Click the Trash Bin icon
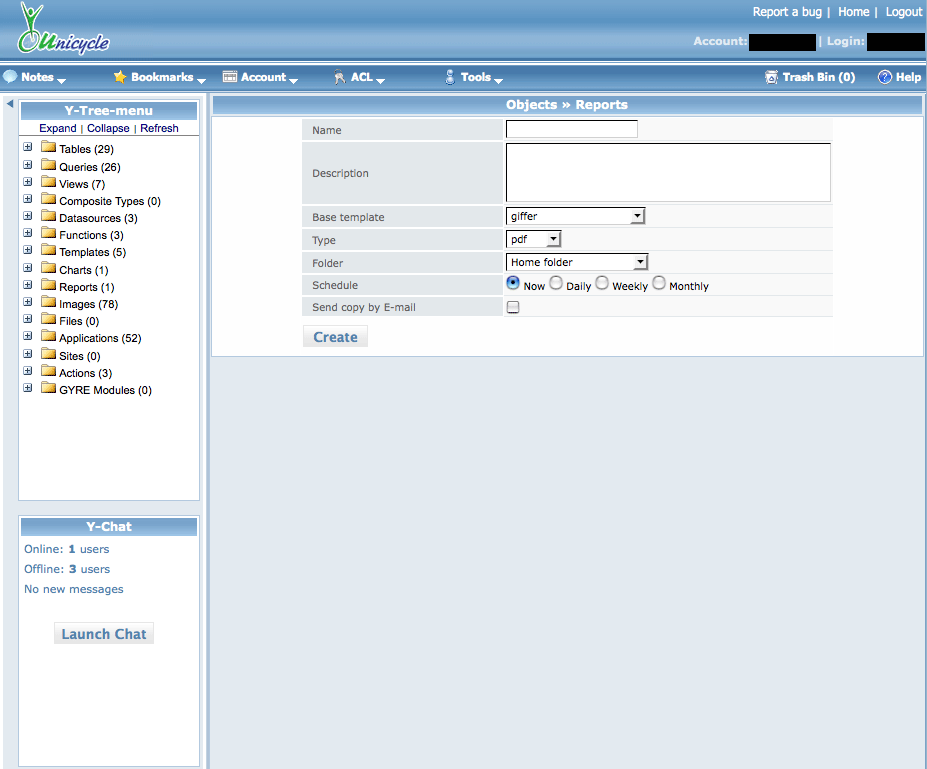This screenshot has width=927, height=769. pyautogui.click(x=771, y=77)
